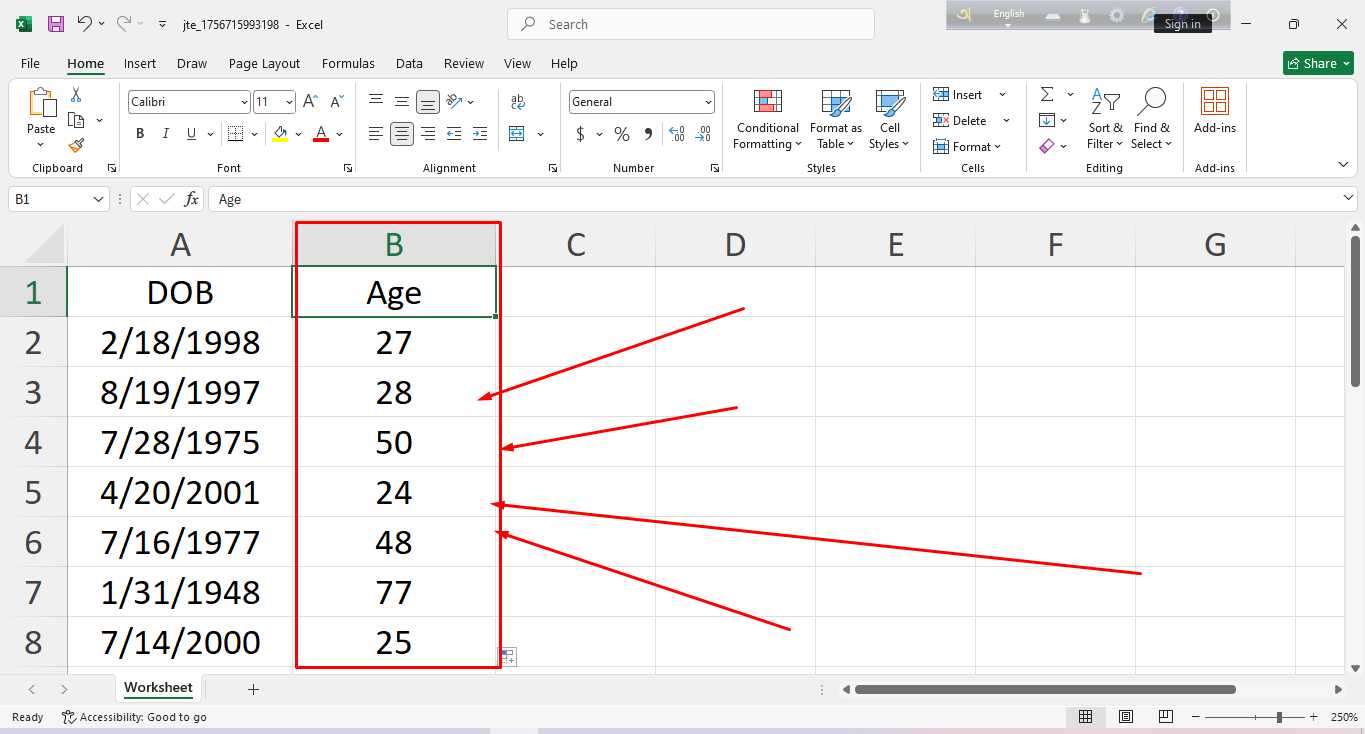Click the Cut scissors icon
Screen dimensions: 1365x734
click(x=76, y=95)
